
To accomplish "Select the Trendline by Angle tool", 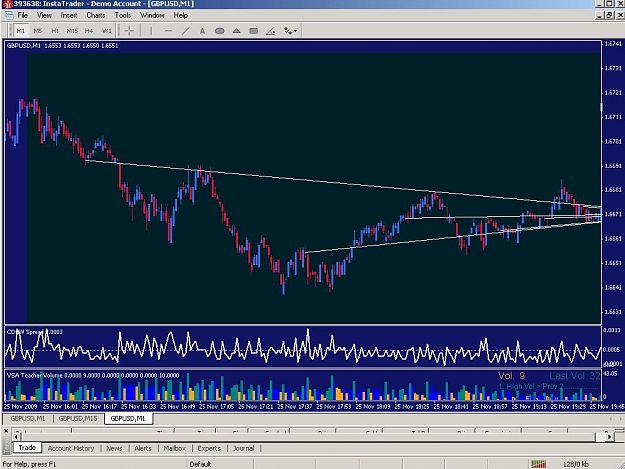I will click(x=271, y=31).
